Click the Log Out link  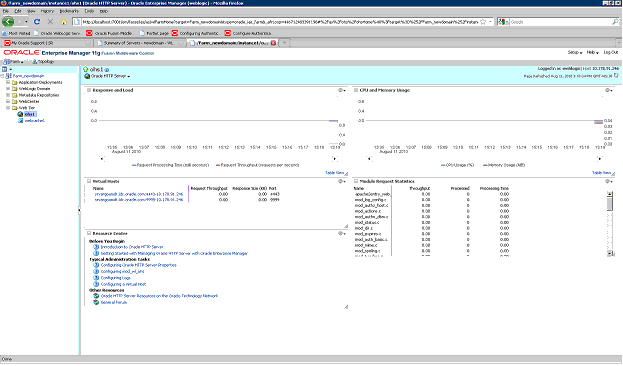point(611,52)
